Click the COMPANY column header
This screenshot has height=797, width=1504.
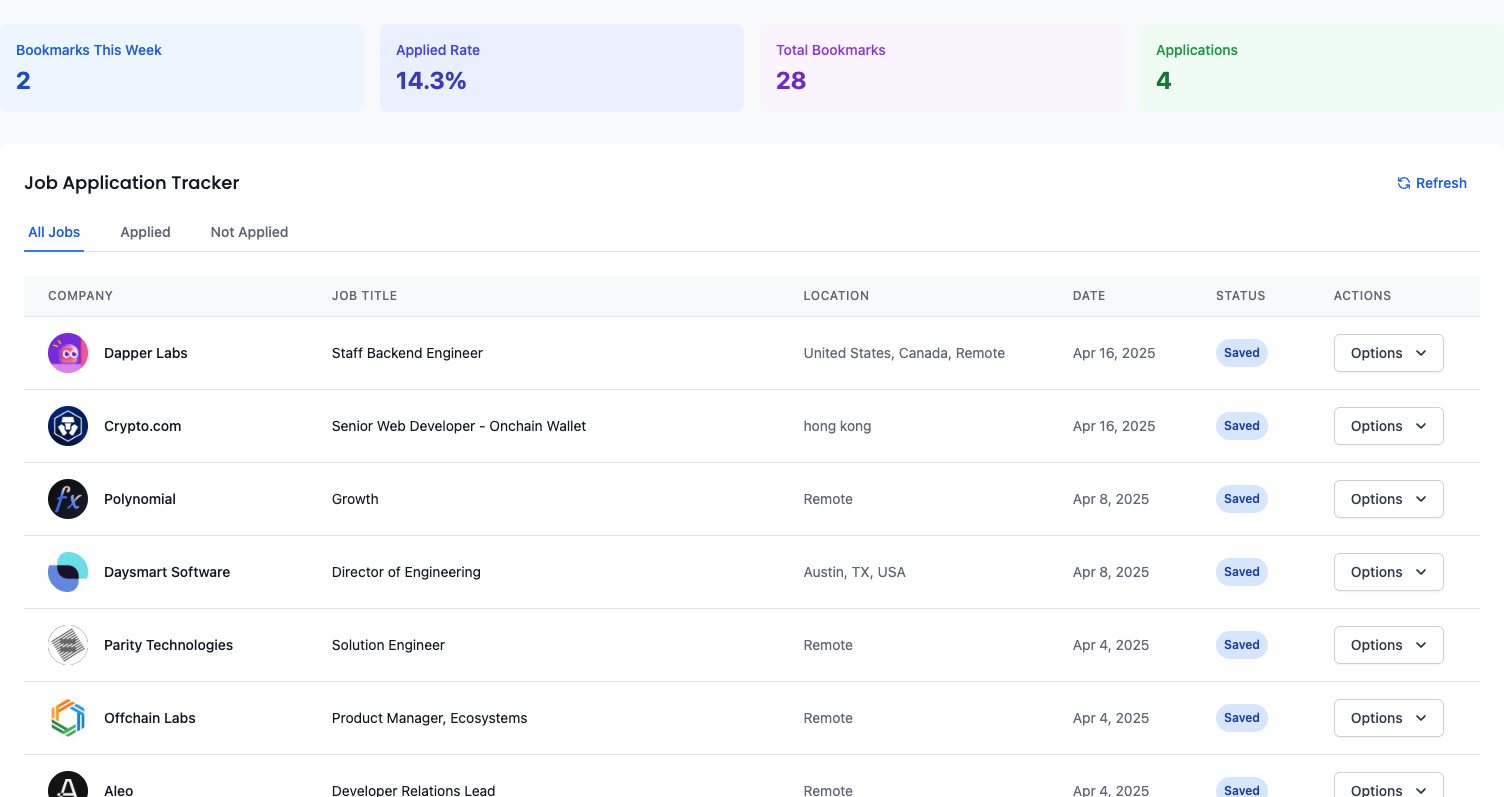(x=81, y=296)
